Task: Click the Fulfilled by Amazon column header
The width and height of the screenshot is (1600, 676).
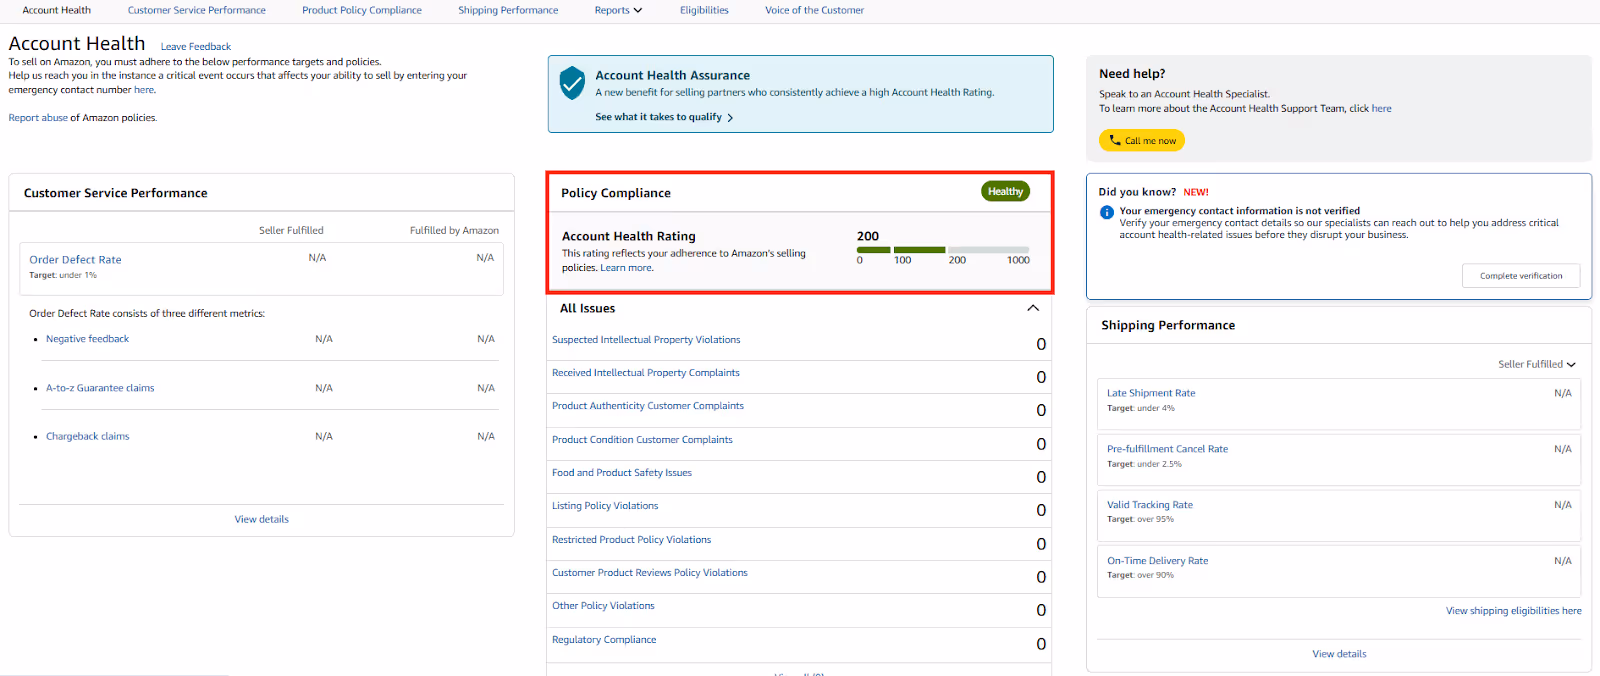Action: point(454,231)
